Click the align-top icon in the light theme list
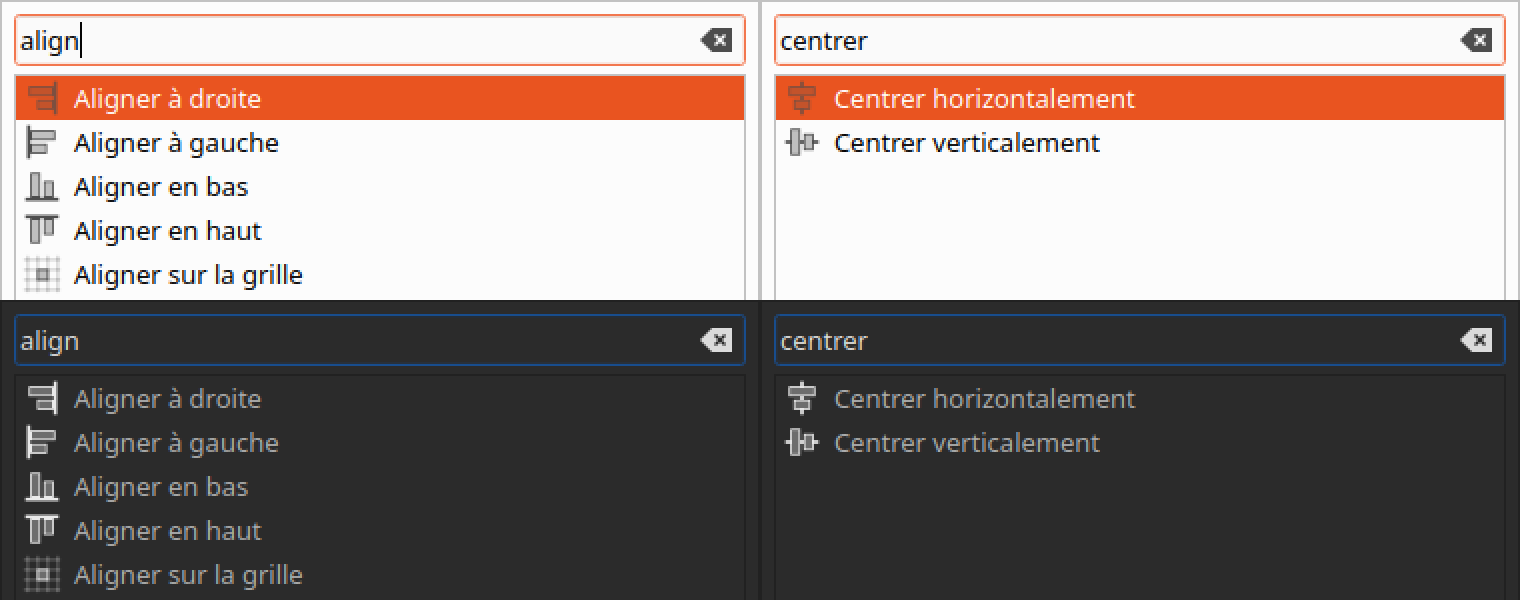Screen dimensions: 1520x600 click(42, 231)
